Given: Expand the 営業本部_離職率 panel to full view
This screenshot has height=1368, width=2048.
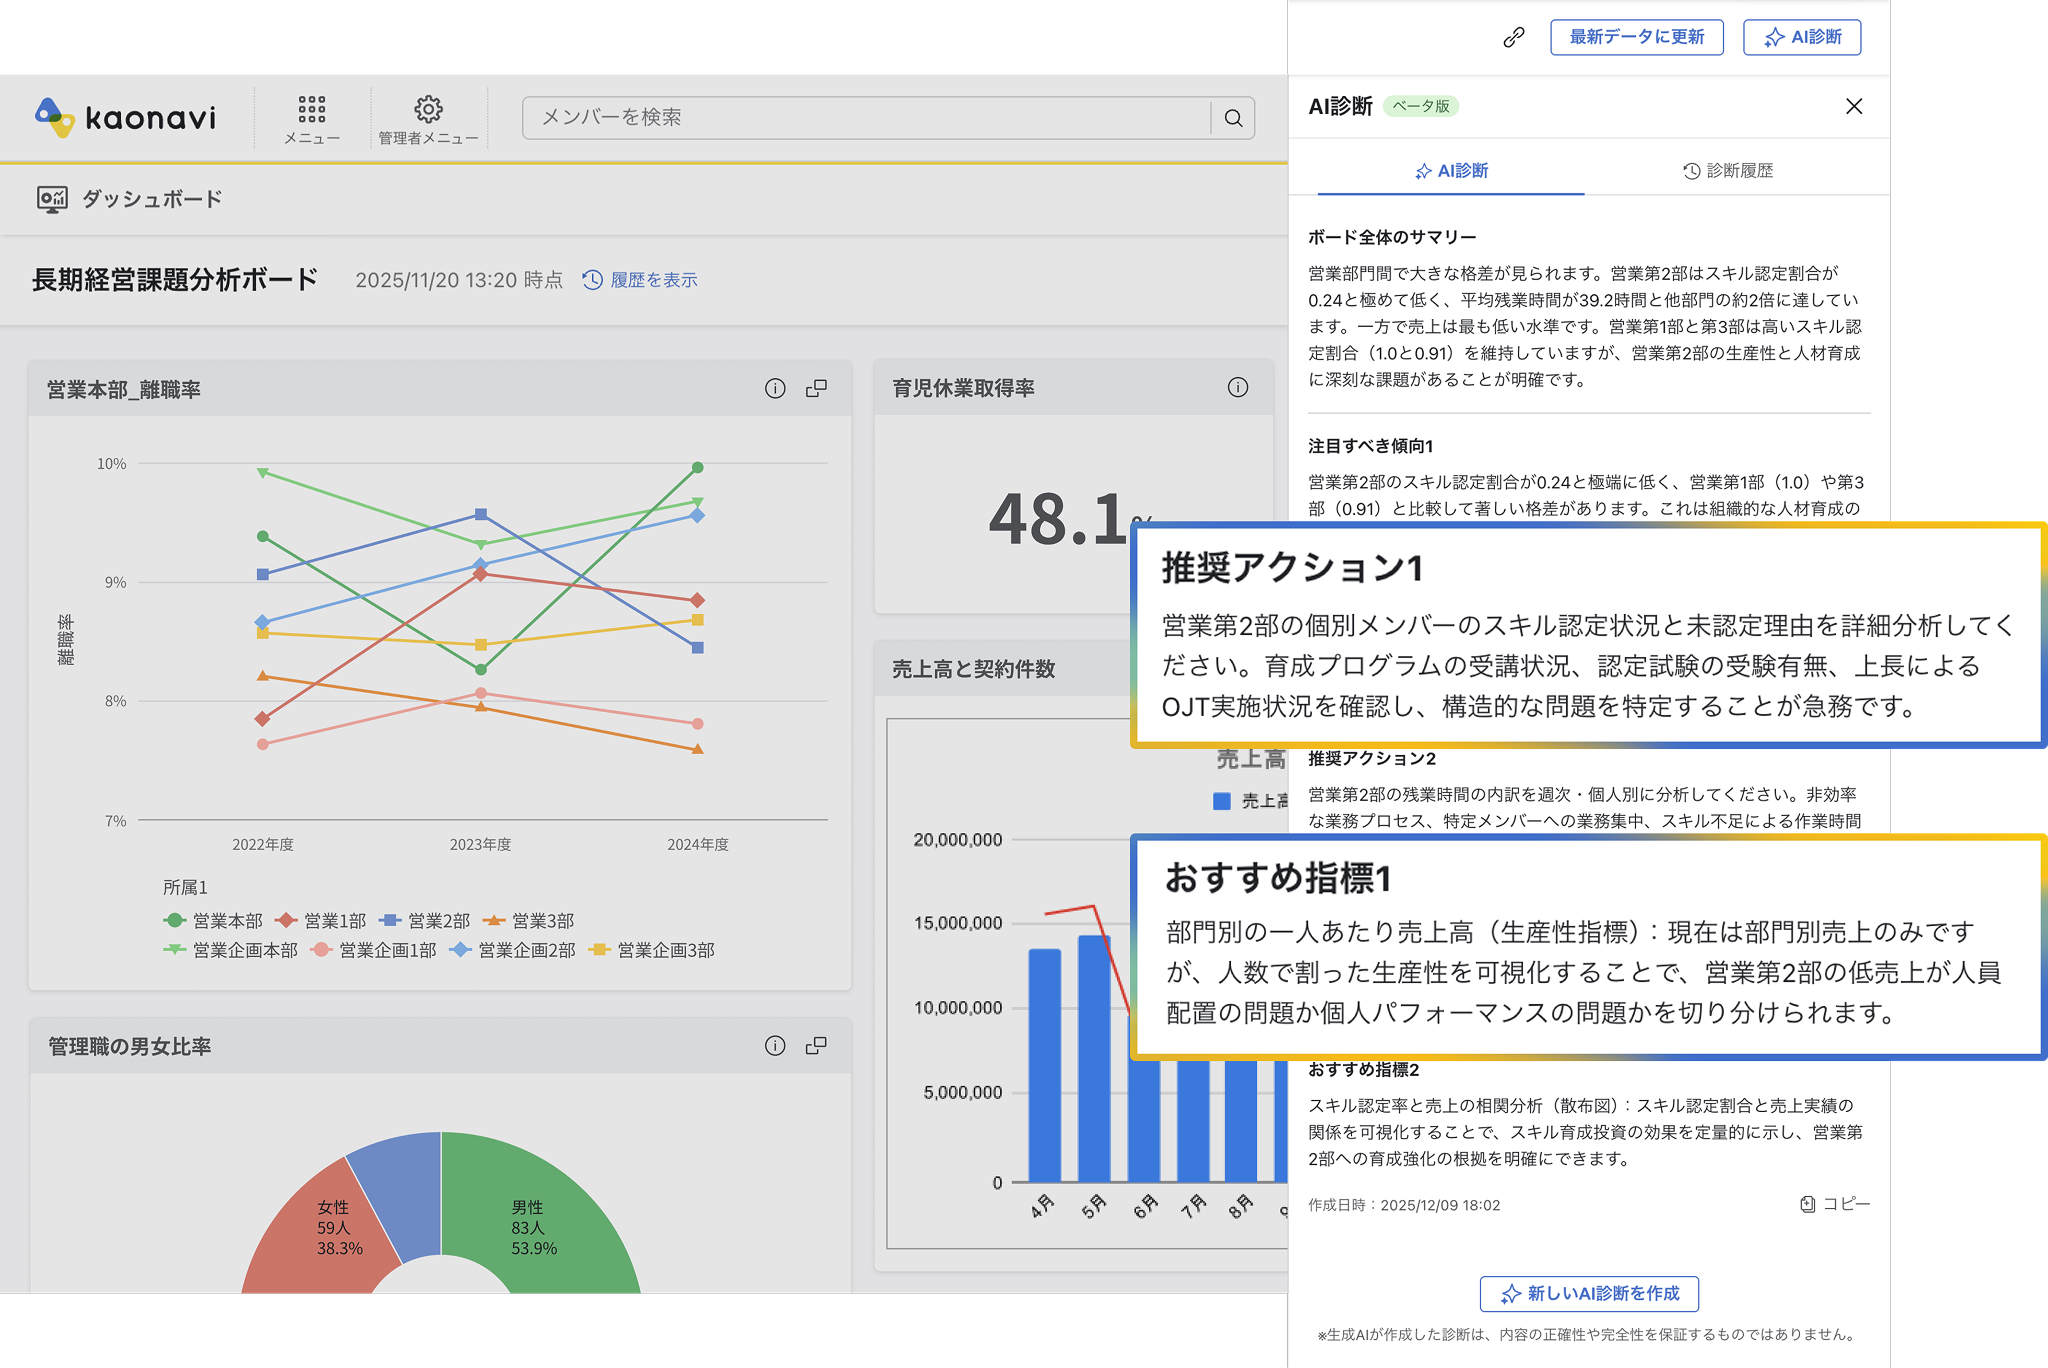Looking at the screenshot, I should click(x=816, y=388).
